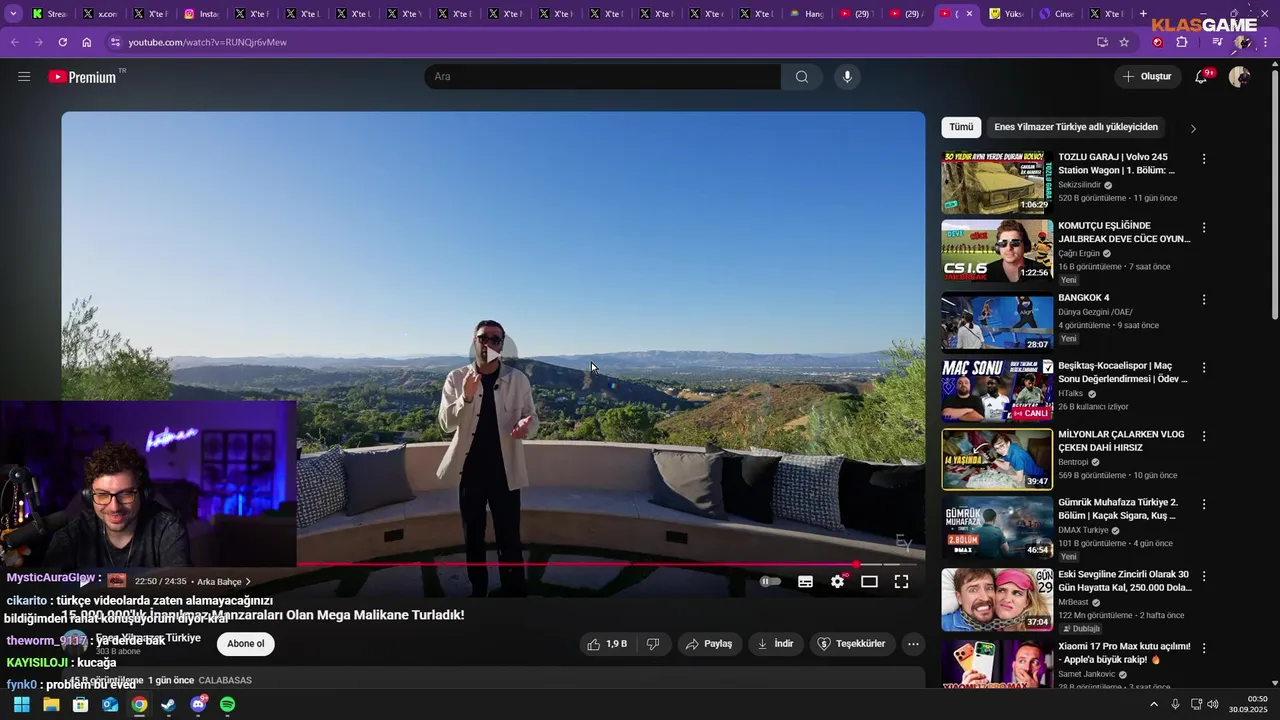Start voice search with the microphone icon
The image size is (1280, 720).
(x=847, y=77)
